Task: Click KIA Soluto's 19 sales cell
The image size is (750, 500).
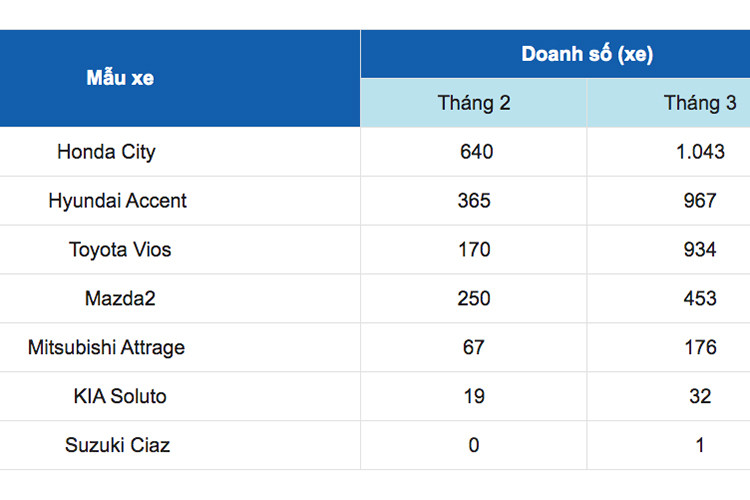Action: coord(474,396)
